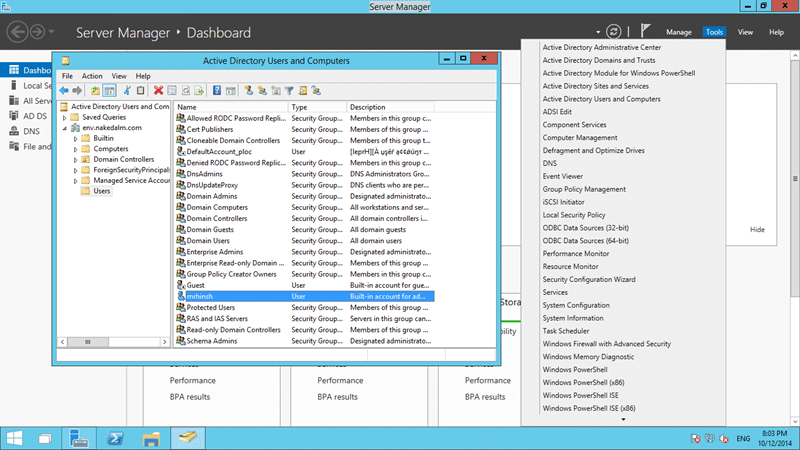Screen dimensions: 800x450
Task: Click the Find objects toolbar icon
Action: pyautogui.click(x=303, y=91)
